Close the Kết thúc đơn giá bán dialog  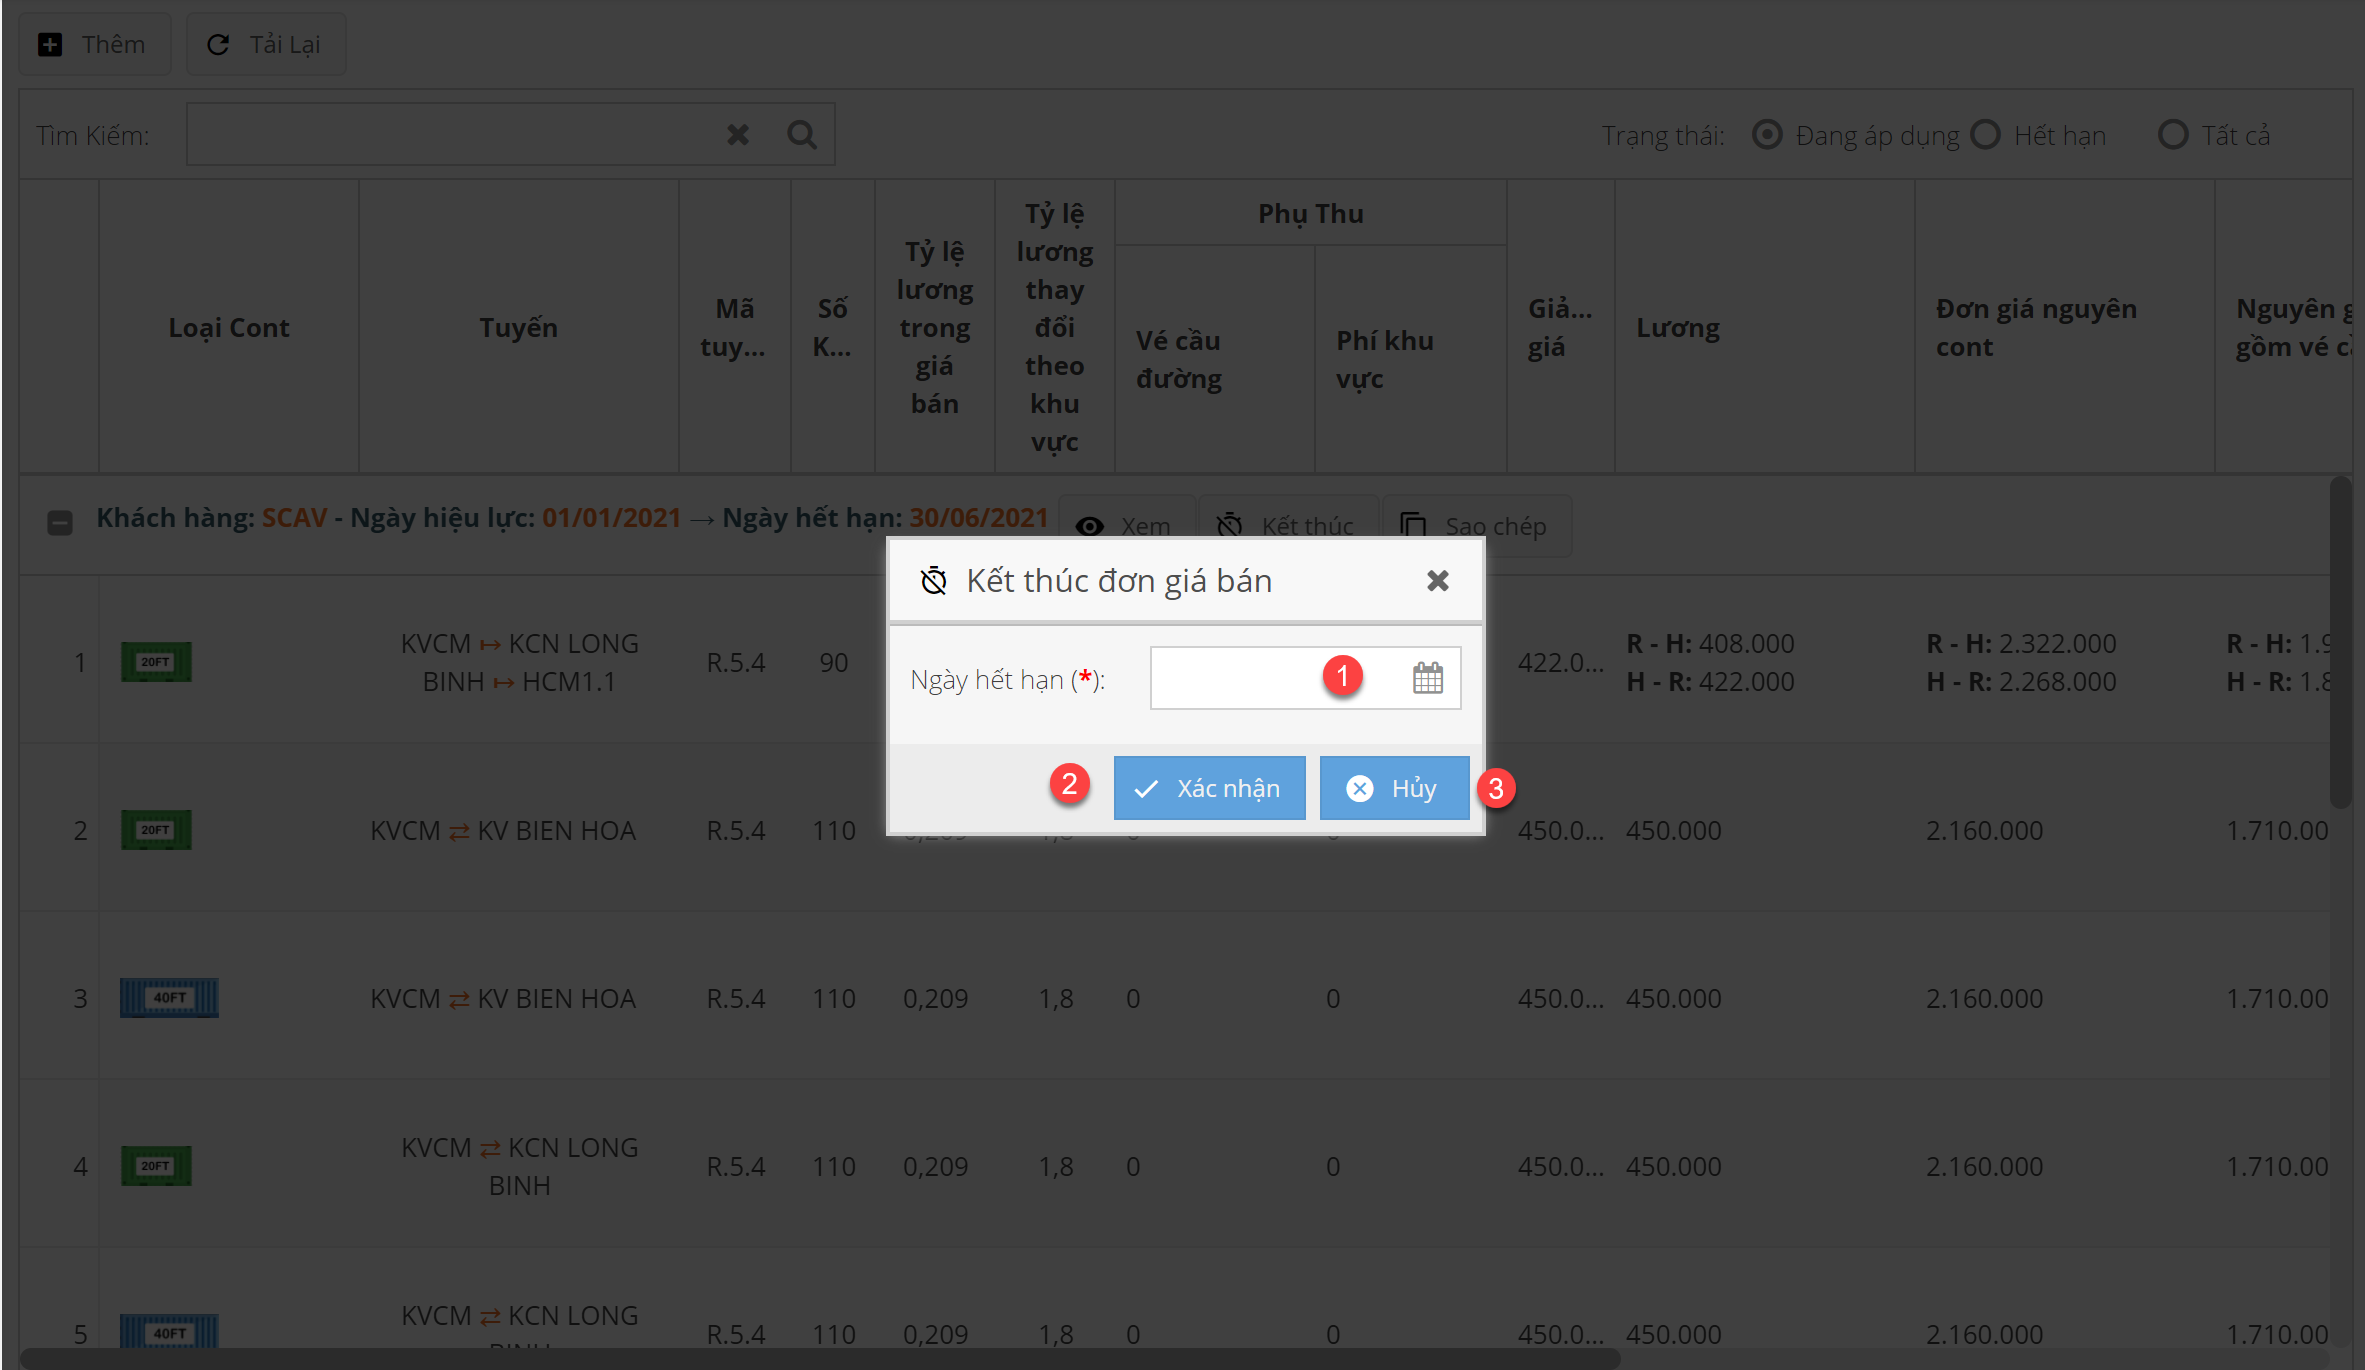point(1437,581)
